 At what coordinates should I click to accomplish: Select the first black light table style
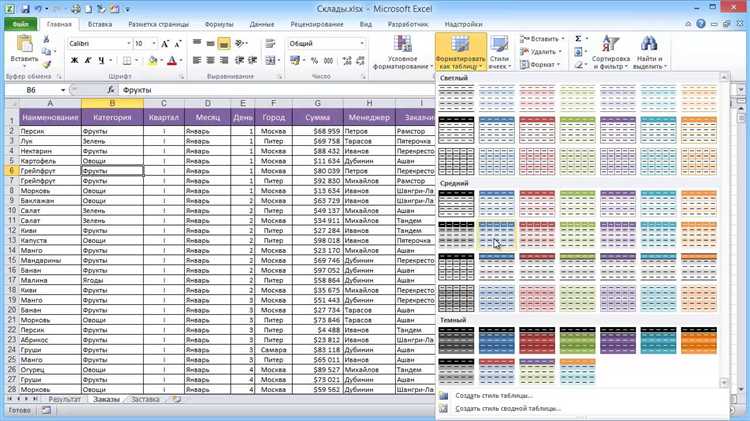click(x=456, y=98)
